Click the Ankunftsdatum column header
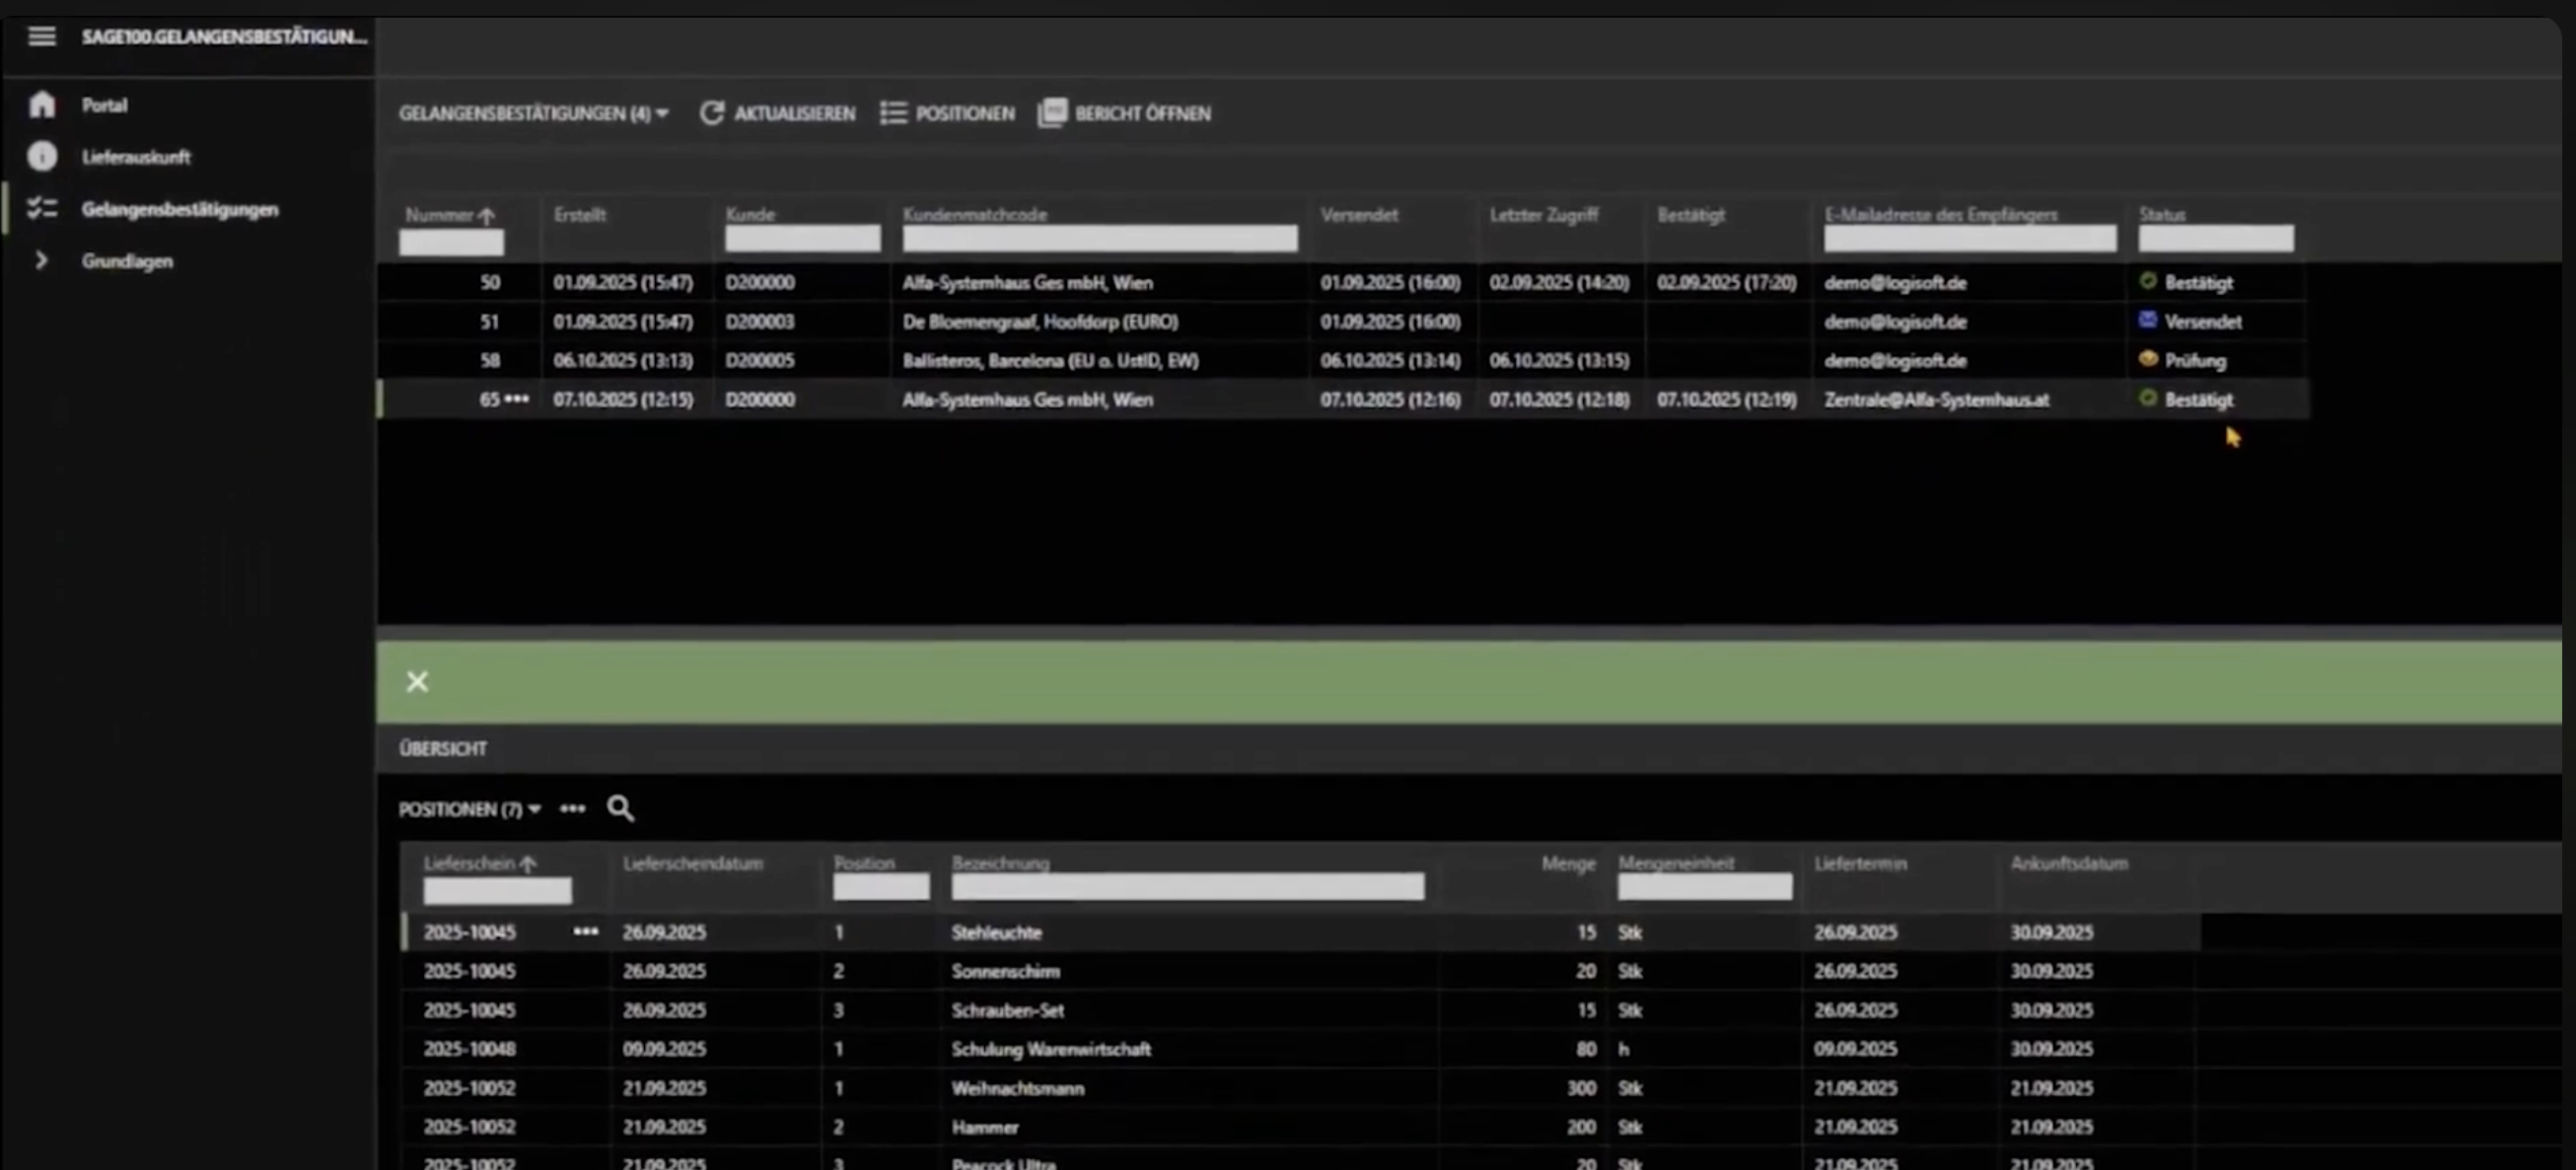The width and height of the screenshot is (2576, 1170). click(x=2069, y=863)
